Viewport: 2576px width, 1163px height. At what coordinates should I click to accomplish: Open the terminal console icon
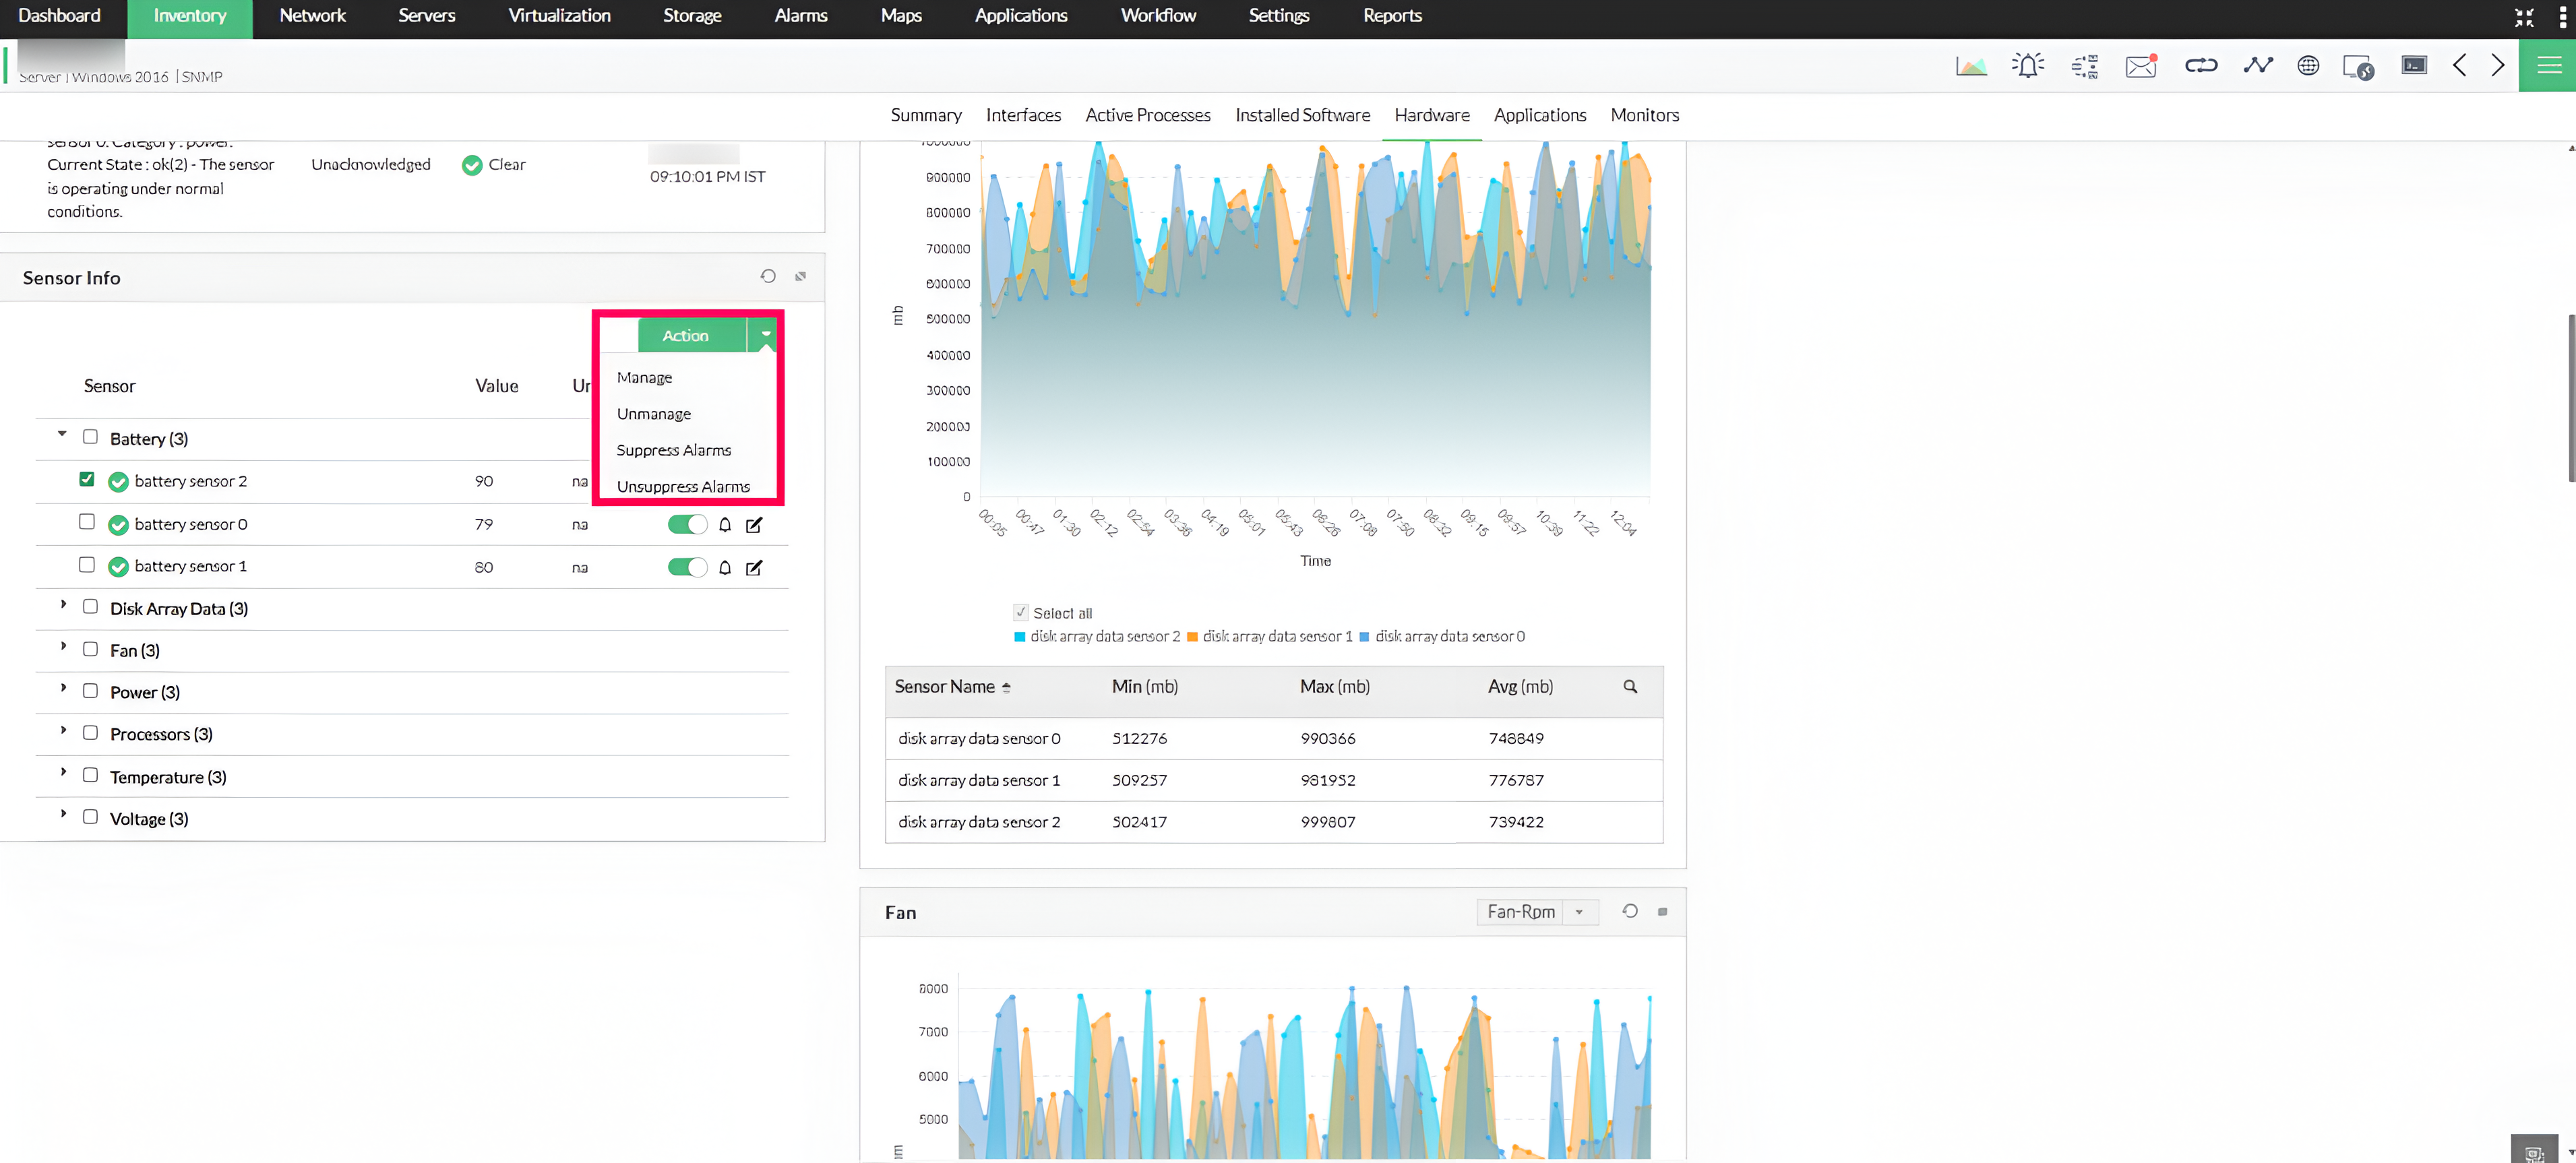[2413, 66]
